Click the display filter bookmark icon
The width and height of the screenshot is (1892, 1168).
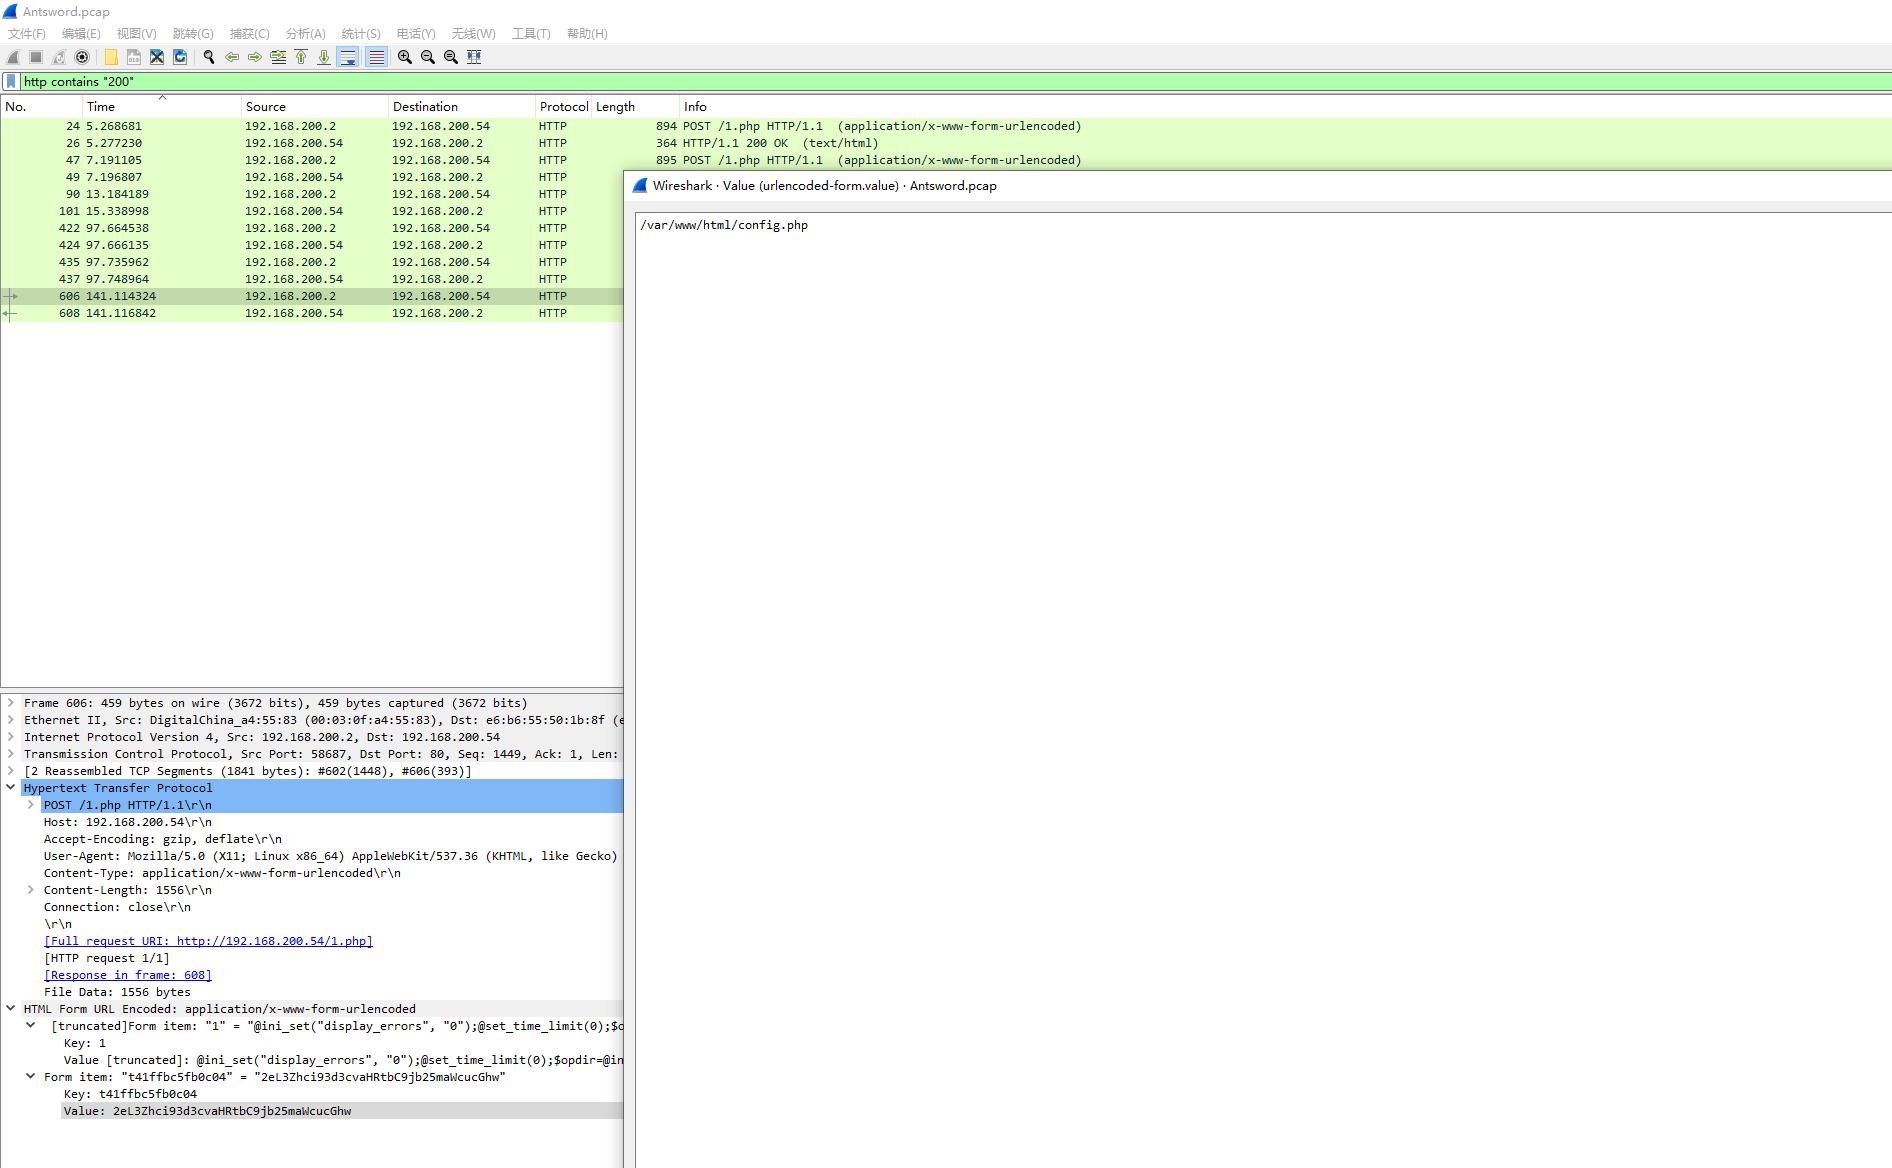coord(11,81)
